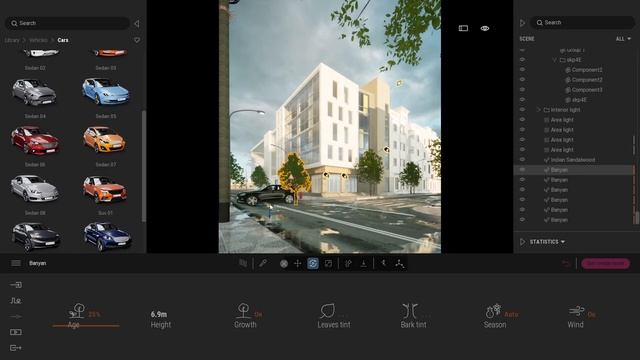Click the undo arrow icon
This screenshot has width=640, height=360.
[x=566, y=264]
